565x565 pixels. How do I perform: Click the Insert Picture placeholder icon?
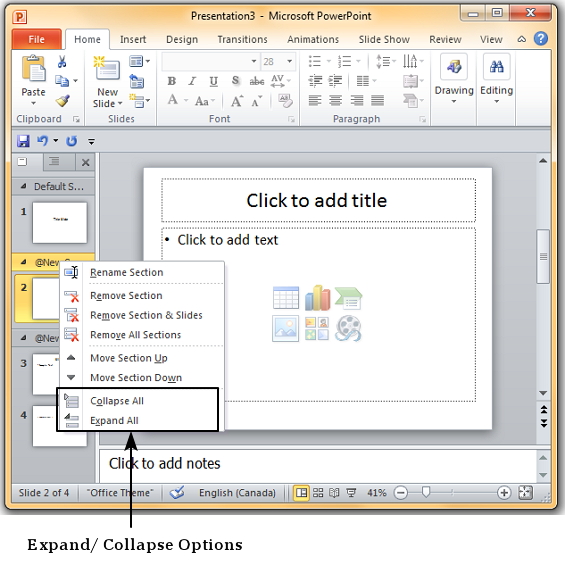(285, 328)
